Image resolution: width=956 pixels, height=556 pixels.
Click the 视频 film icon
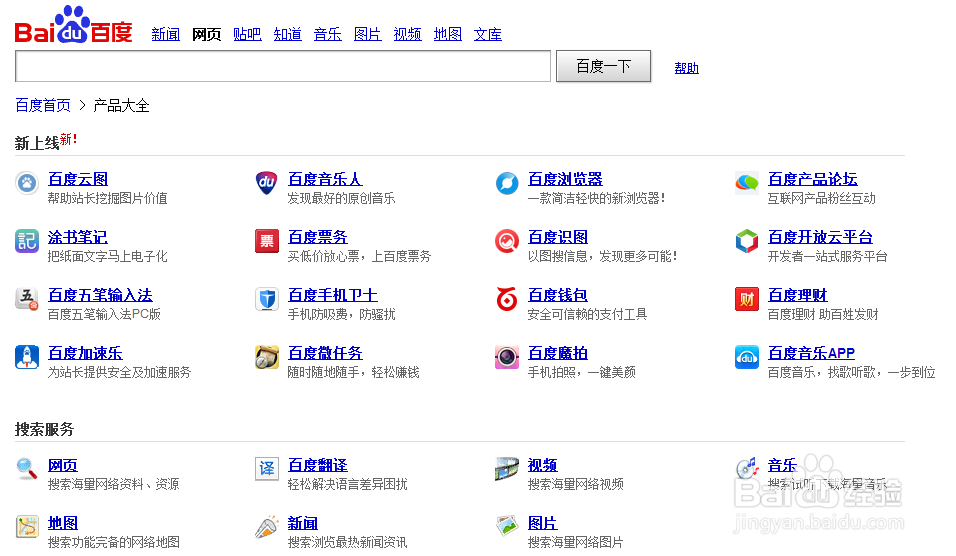click(x=507, y=468)
